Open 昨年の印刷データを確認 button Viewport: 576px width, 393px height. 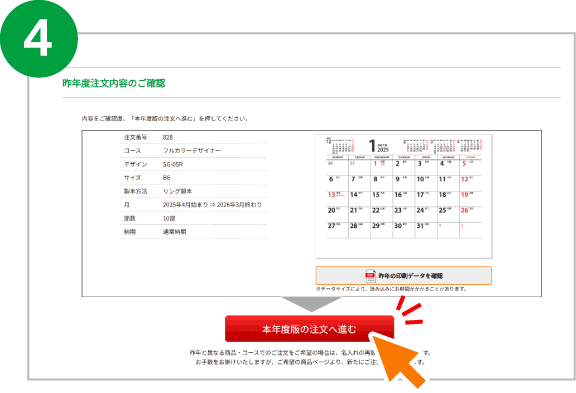coord(403,275)
